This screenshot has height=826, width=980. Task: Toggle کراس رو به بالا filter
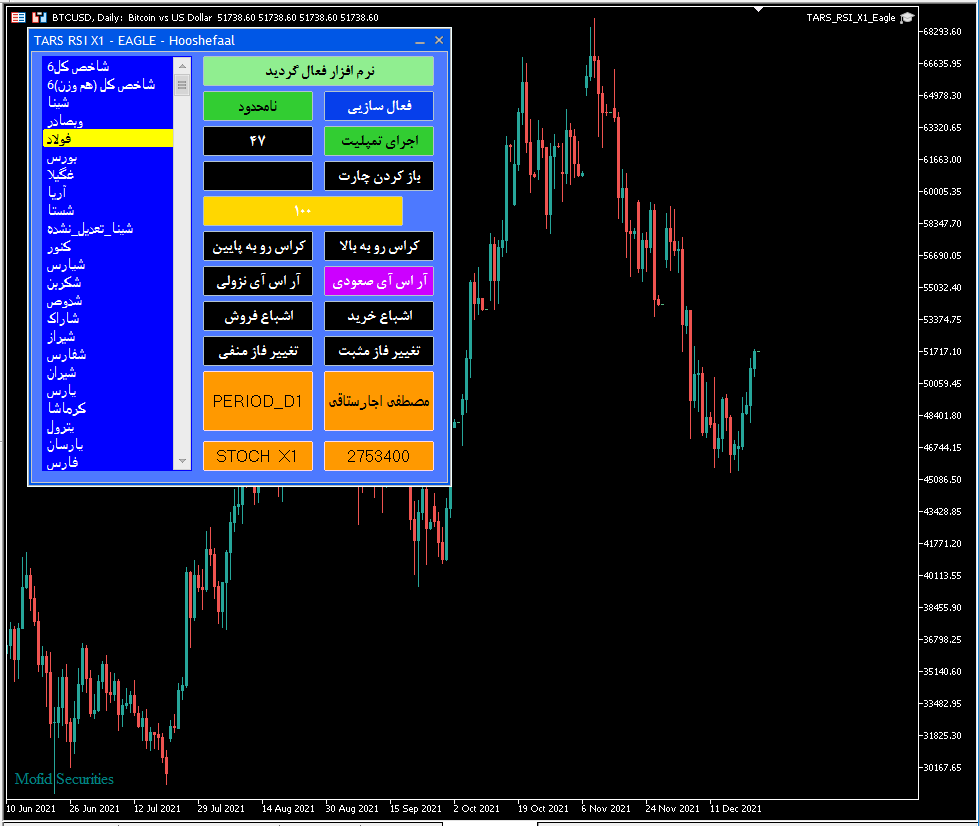[379, 246]
